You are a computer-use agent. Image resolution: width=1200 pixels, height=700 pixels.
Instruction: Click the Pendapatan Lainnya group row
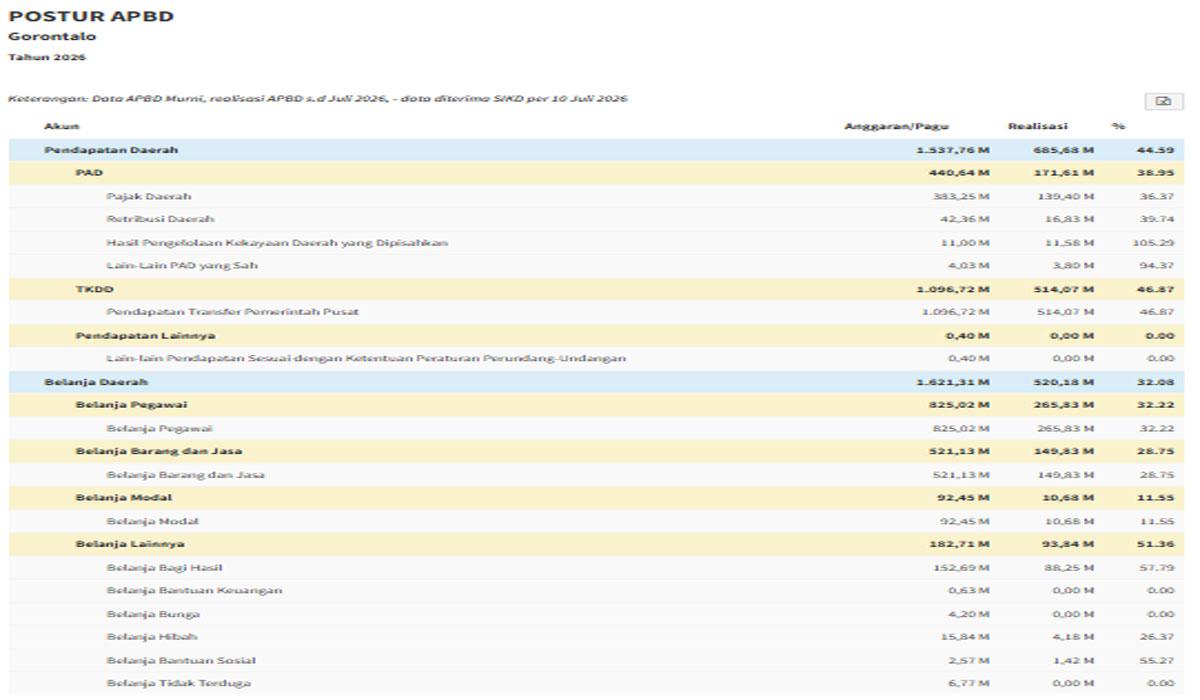pyautogui.click(x=596, y=336)
